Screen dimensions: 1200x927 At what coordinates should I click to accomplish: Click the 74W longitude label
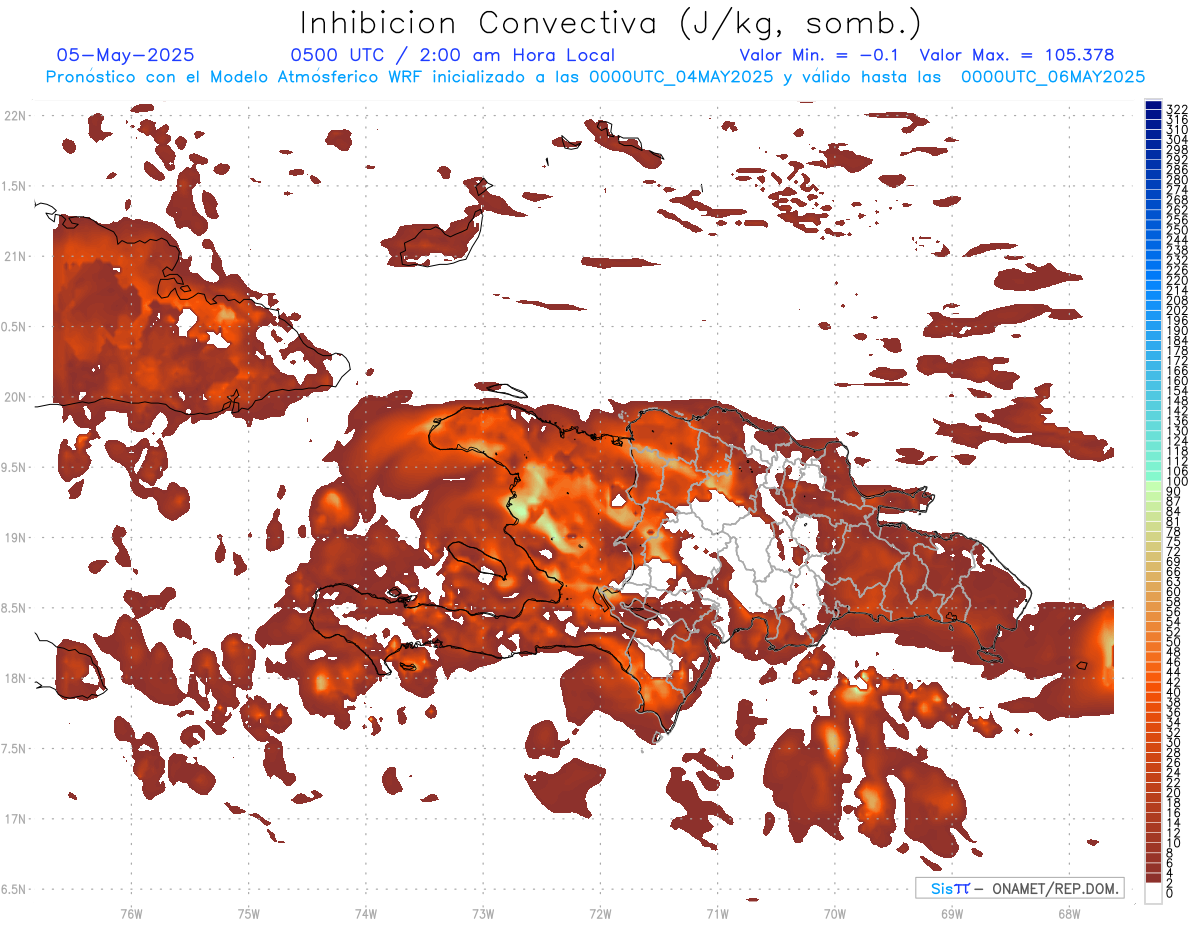(366, 913)
